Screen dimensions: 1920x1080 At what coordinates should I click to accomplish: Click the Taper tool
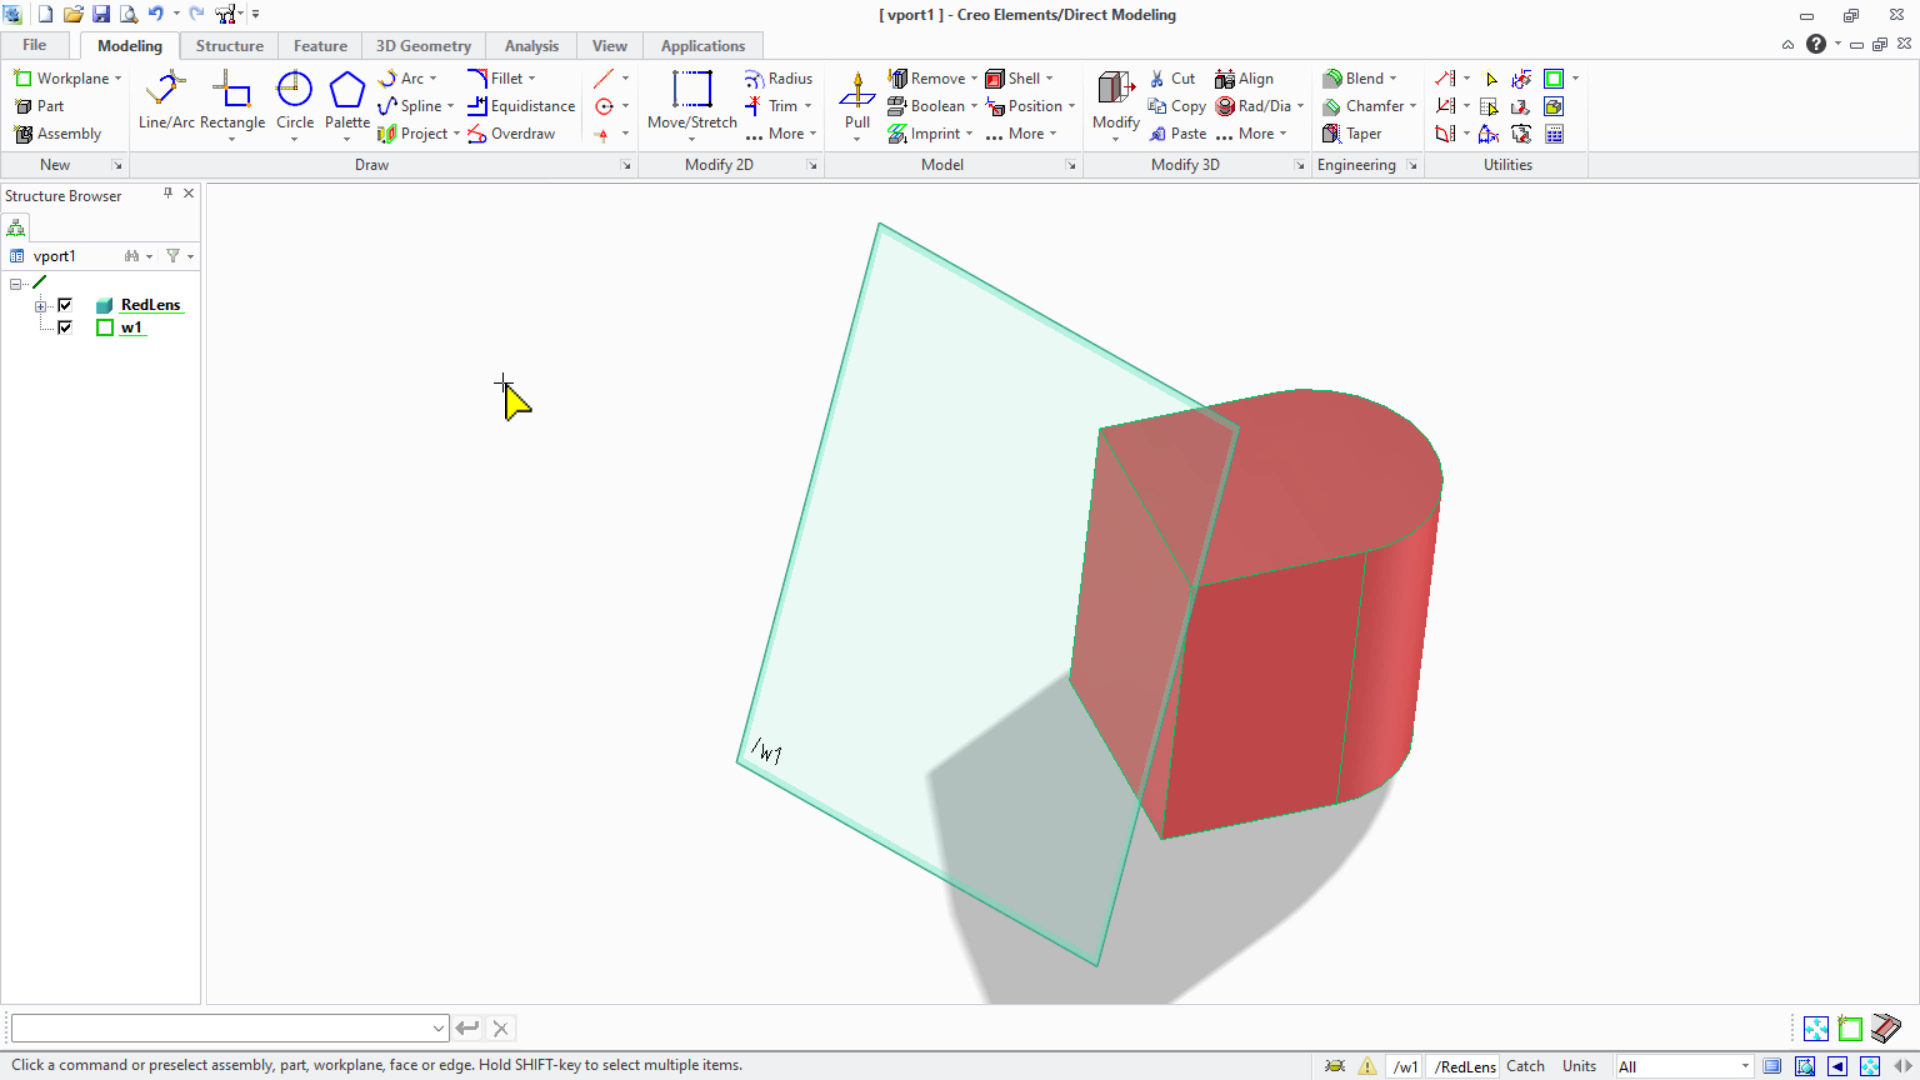click(x=1352, y=134)
